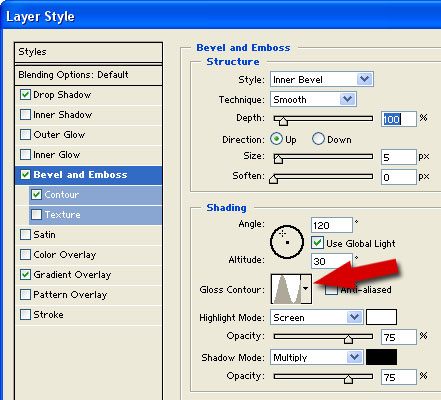Enable the Texture checkbox
Screen dimensions: 441x400
(37, 215)
